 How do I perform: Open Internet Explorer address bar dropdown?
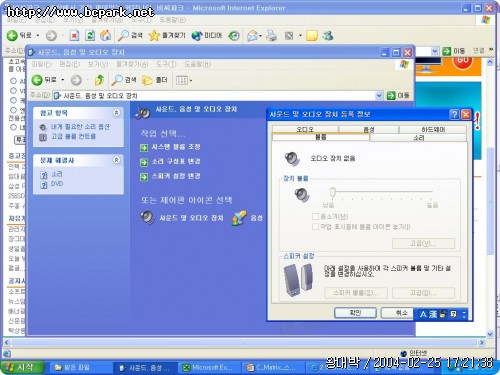(x=435, y=51)
